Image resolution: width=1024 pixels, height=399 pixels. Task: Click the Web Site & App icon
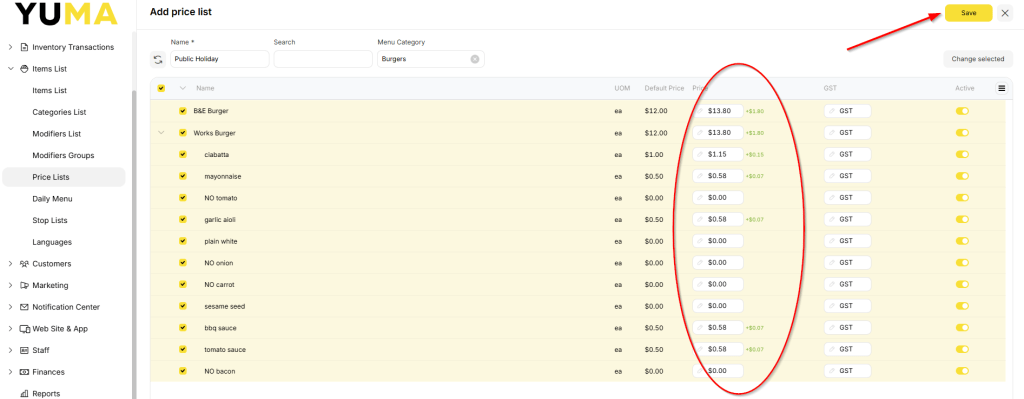click(x=25, y=328)
